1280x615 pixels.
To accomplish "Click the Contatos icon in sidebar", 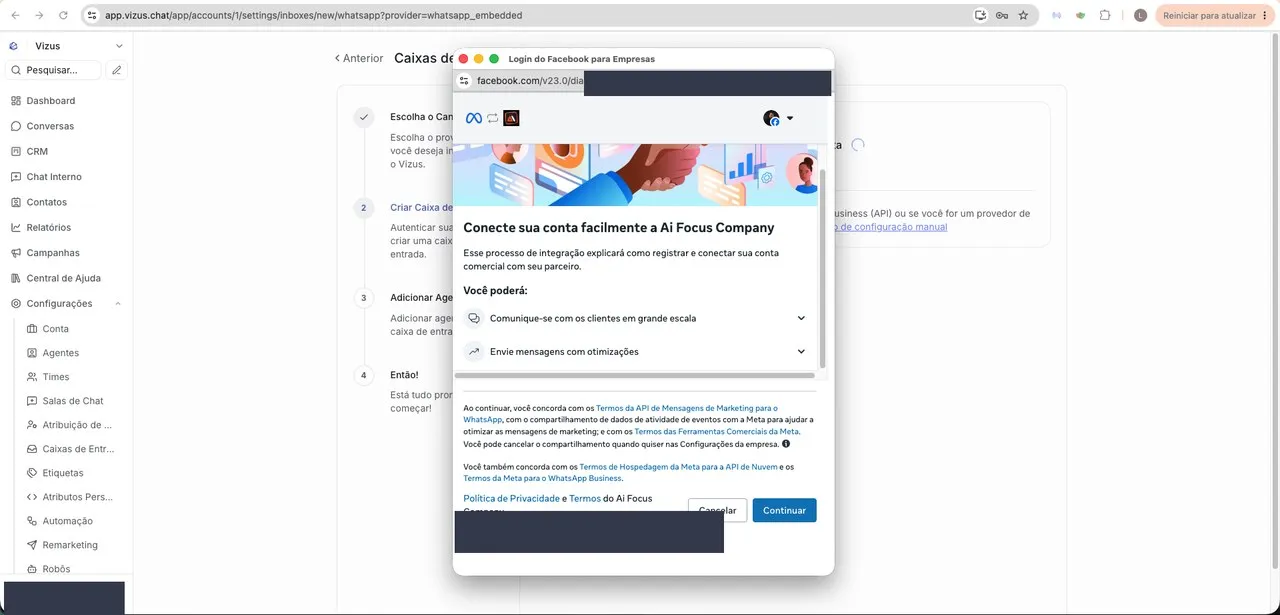I will click(16, 202).
